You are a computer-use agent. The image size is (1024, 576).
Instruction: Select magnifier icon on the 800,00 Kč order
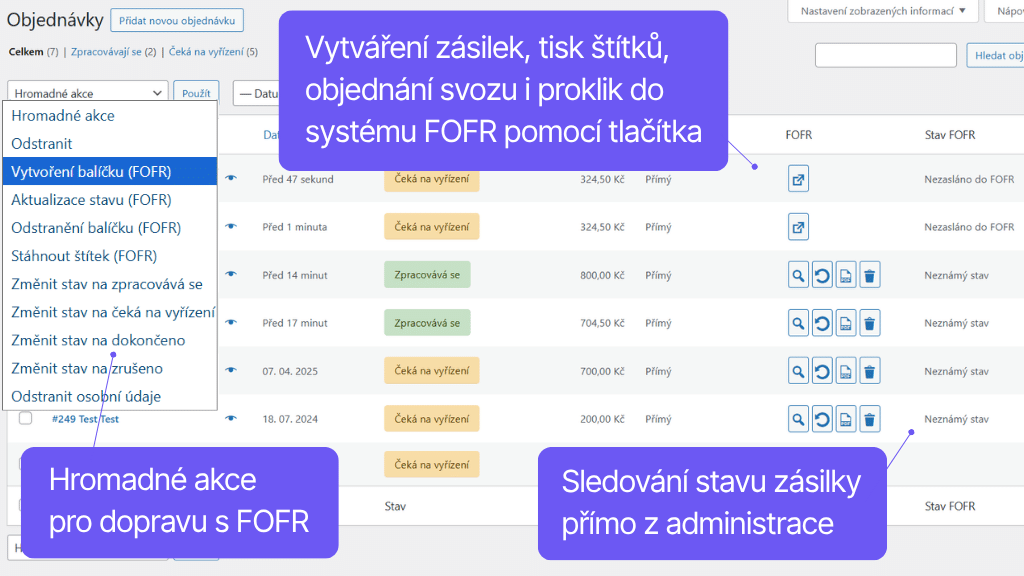798,274
